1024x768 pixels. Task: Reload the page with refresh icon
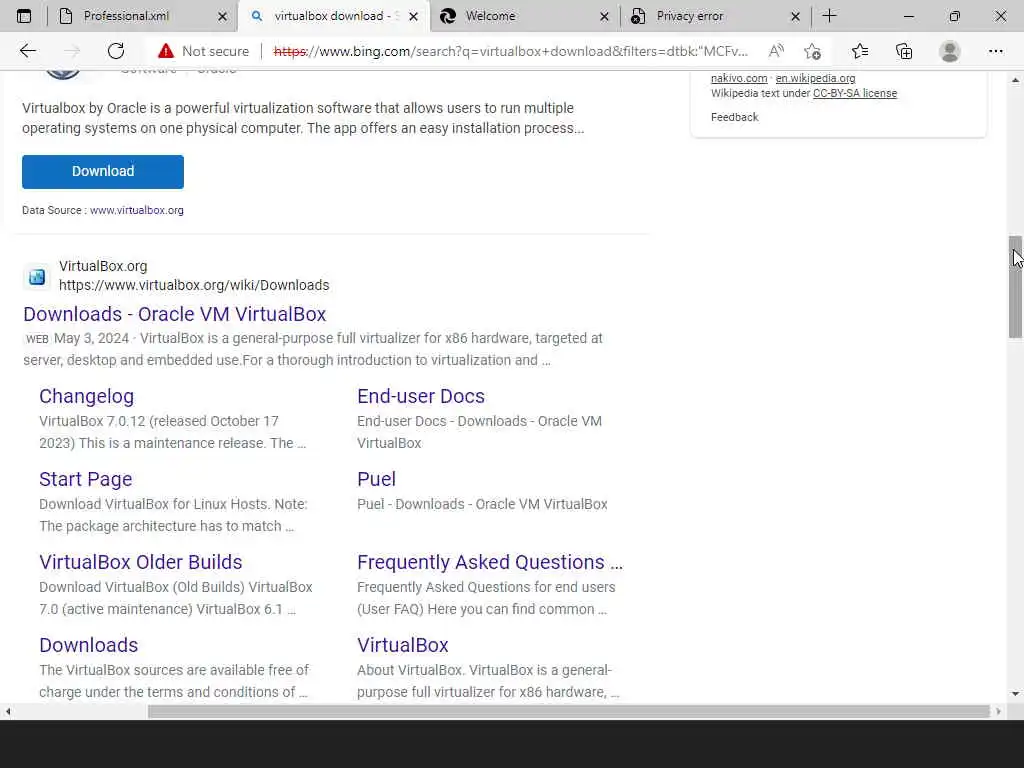(116, 51)
